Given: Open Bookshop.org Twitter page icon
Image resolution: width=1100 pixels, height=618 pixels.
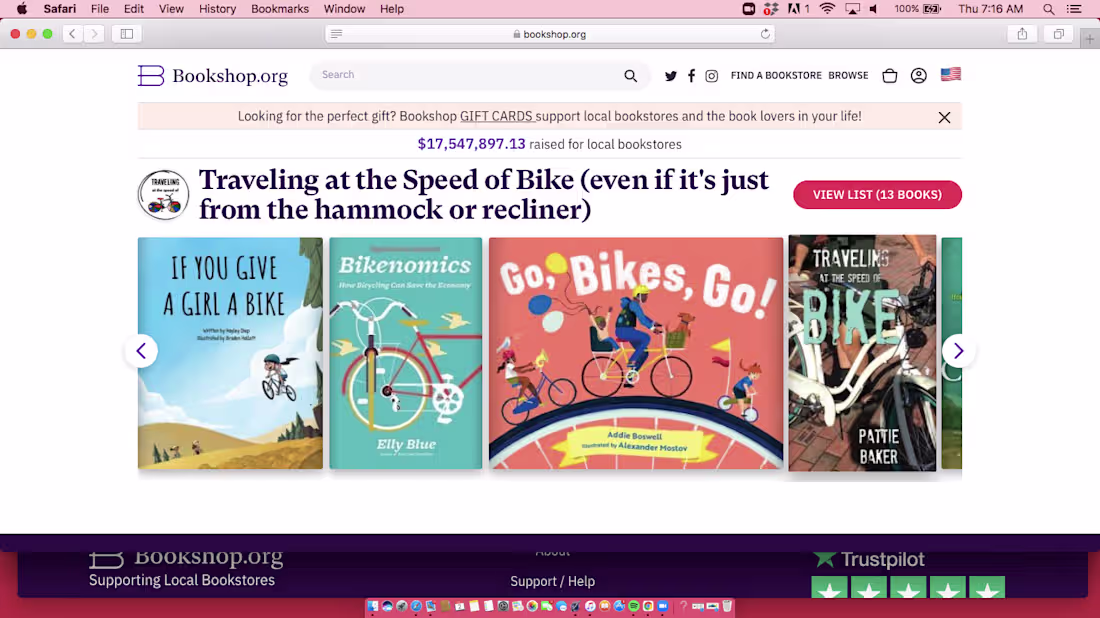Looking at the screenshot, I should (x=671, y=76).
